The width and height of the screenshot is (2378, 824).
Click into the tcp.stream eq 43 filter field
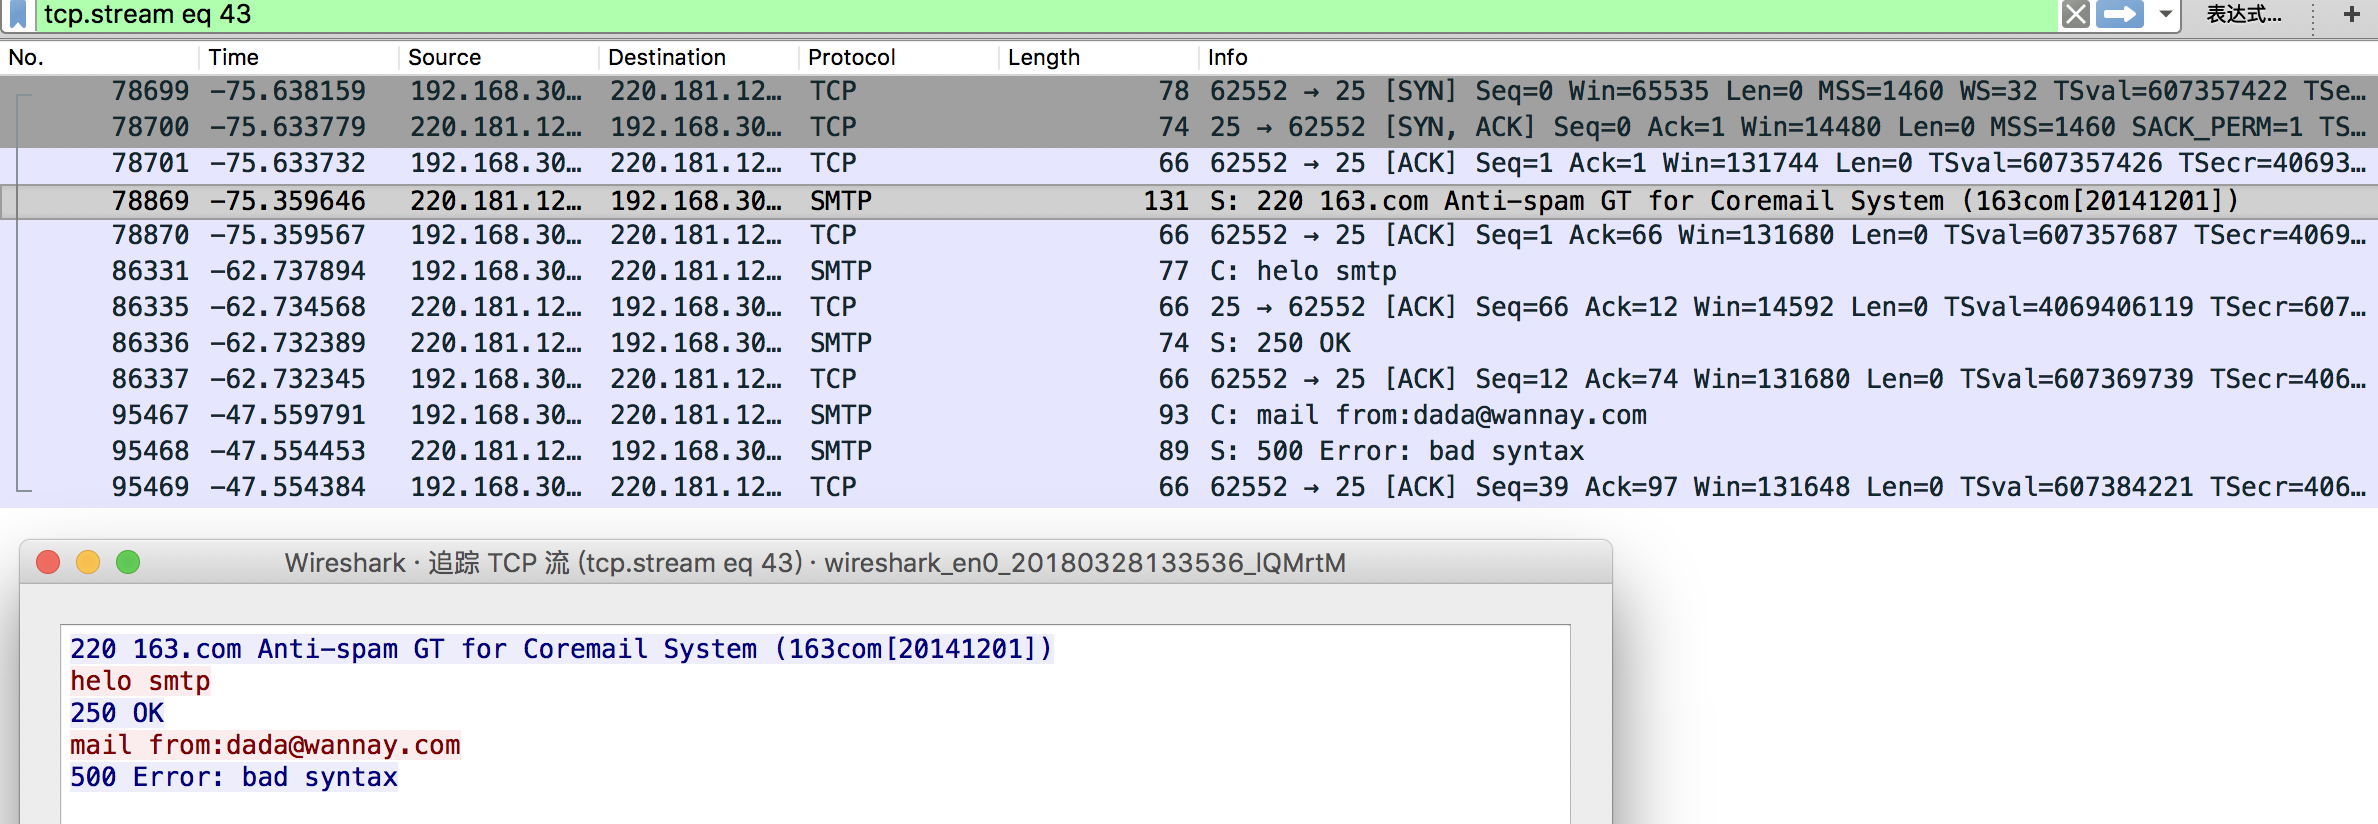tap(1045, 14)
